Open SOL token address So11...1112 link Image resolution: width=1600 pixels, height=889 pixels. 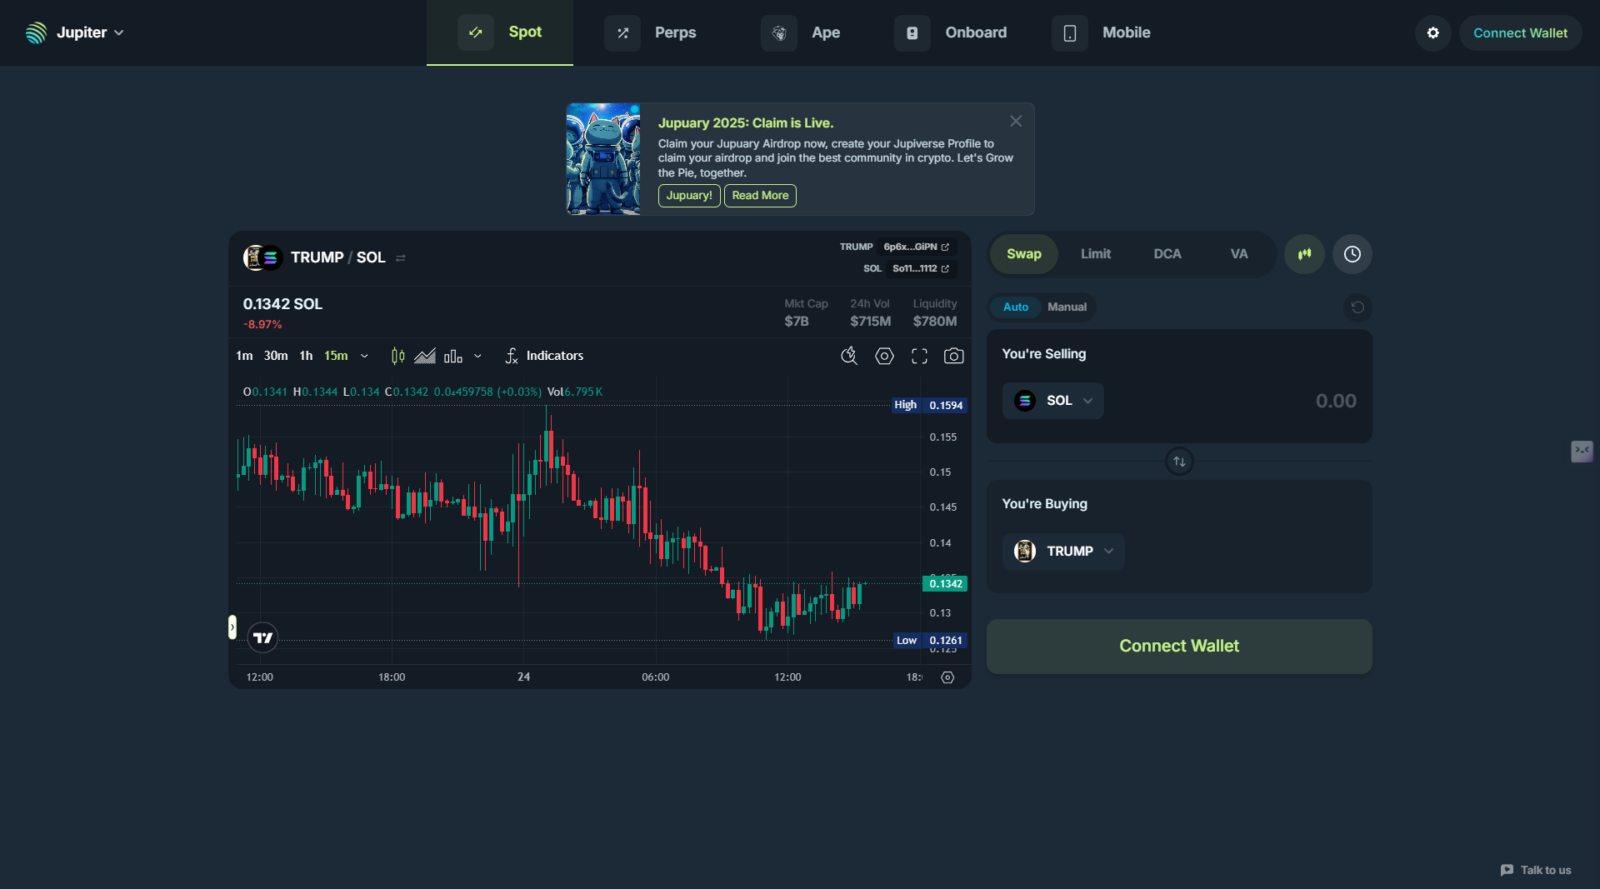pyautogui.click(x=921, y=269)
